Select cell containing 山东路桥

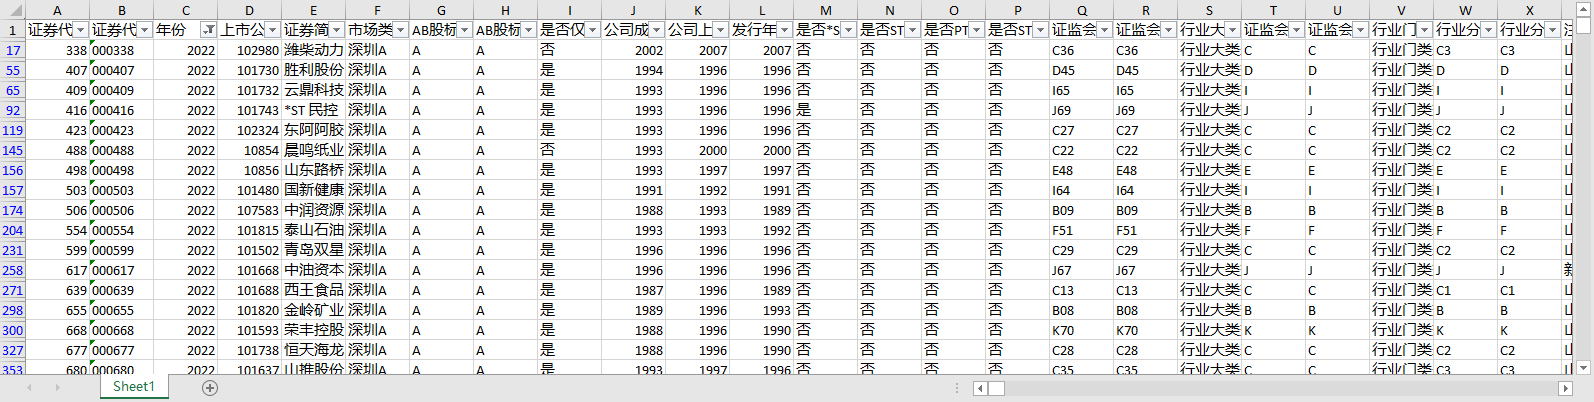click(x=314, y=170)
